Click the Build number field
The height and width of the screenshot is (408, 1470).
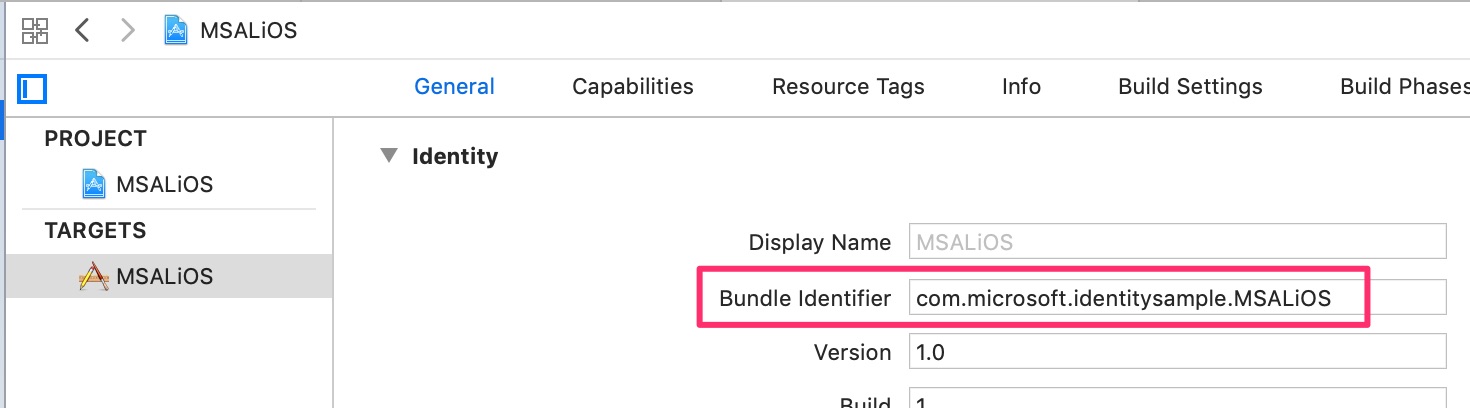(1177, 400)
